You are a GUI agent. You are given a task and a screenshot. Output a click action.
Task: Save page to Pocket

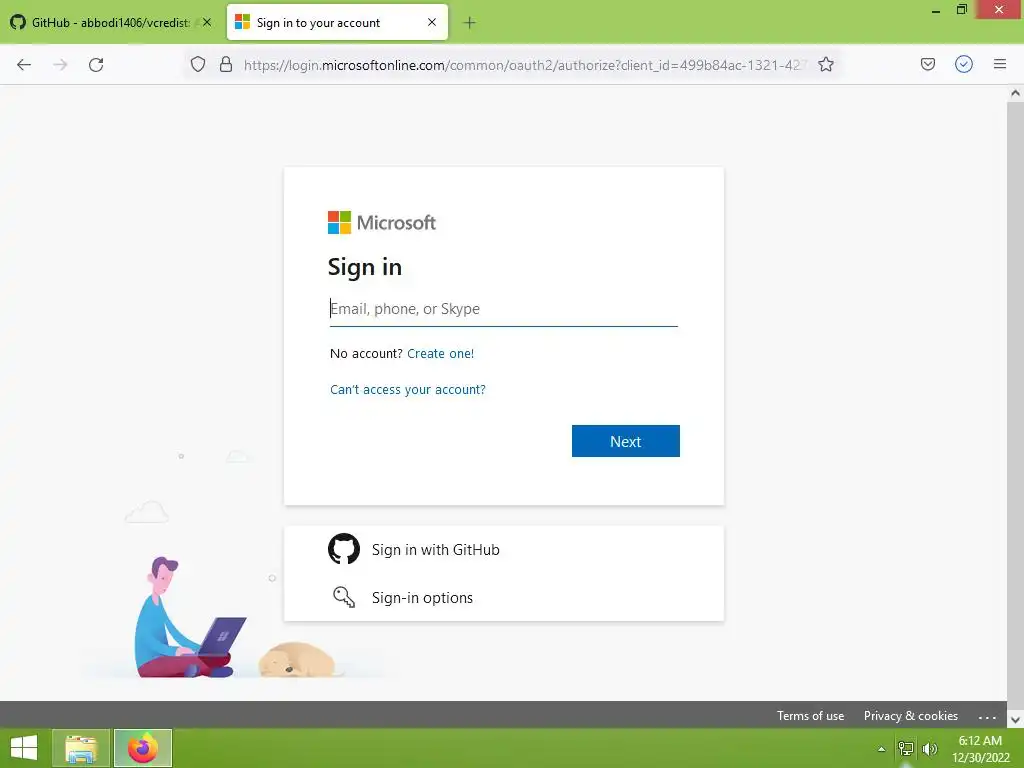[927, 64]
